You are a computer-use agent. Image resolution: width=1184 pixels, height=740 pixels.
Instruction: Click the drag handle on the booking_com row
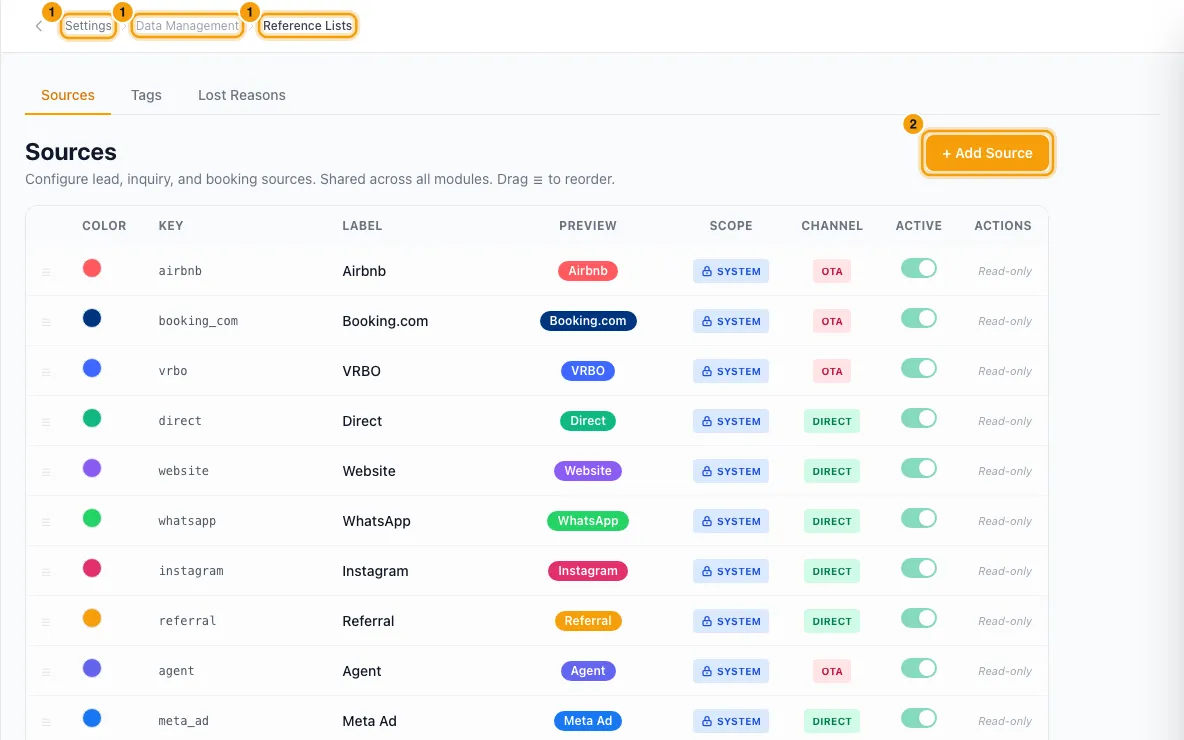[x=46, y=322]
